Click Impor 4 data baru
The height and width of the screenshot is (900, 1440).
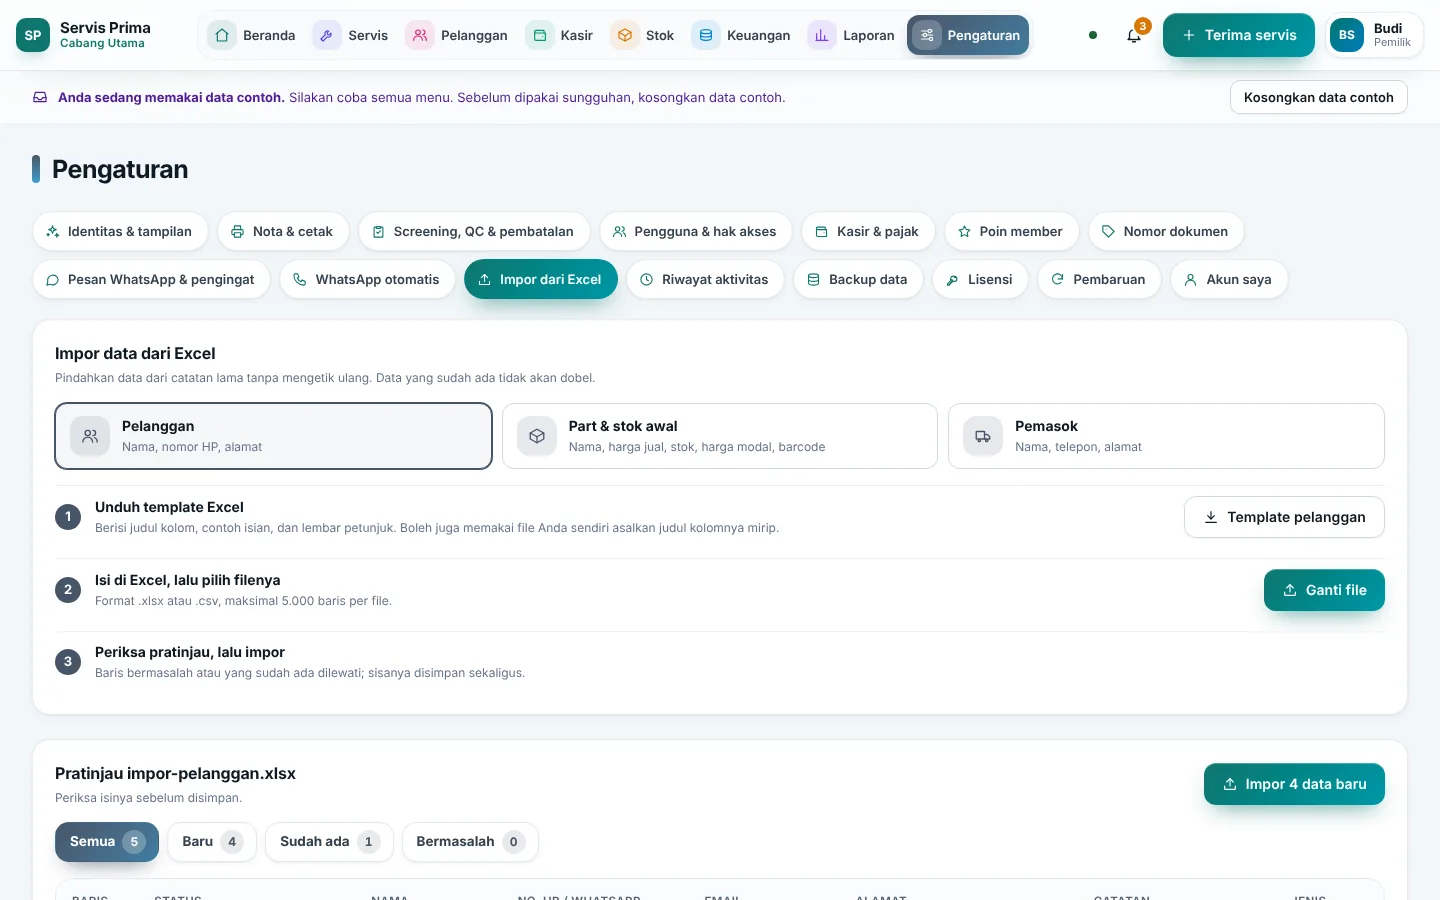click(1294, 784)
